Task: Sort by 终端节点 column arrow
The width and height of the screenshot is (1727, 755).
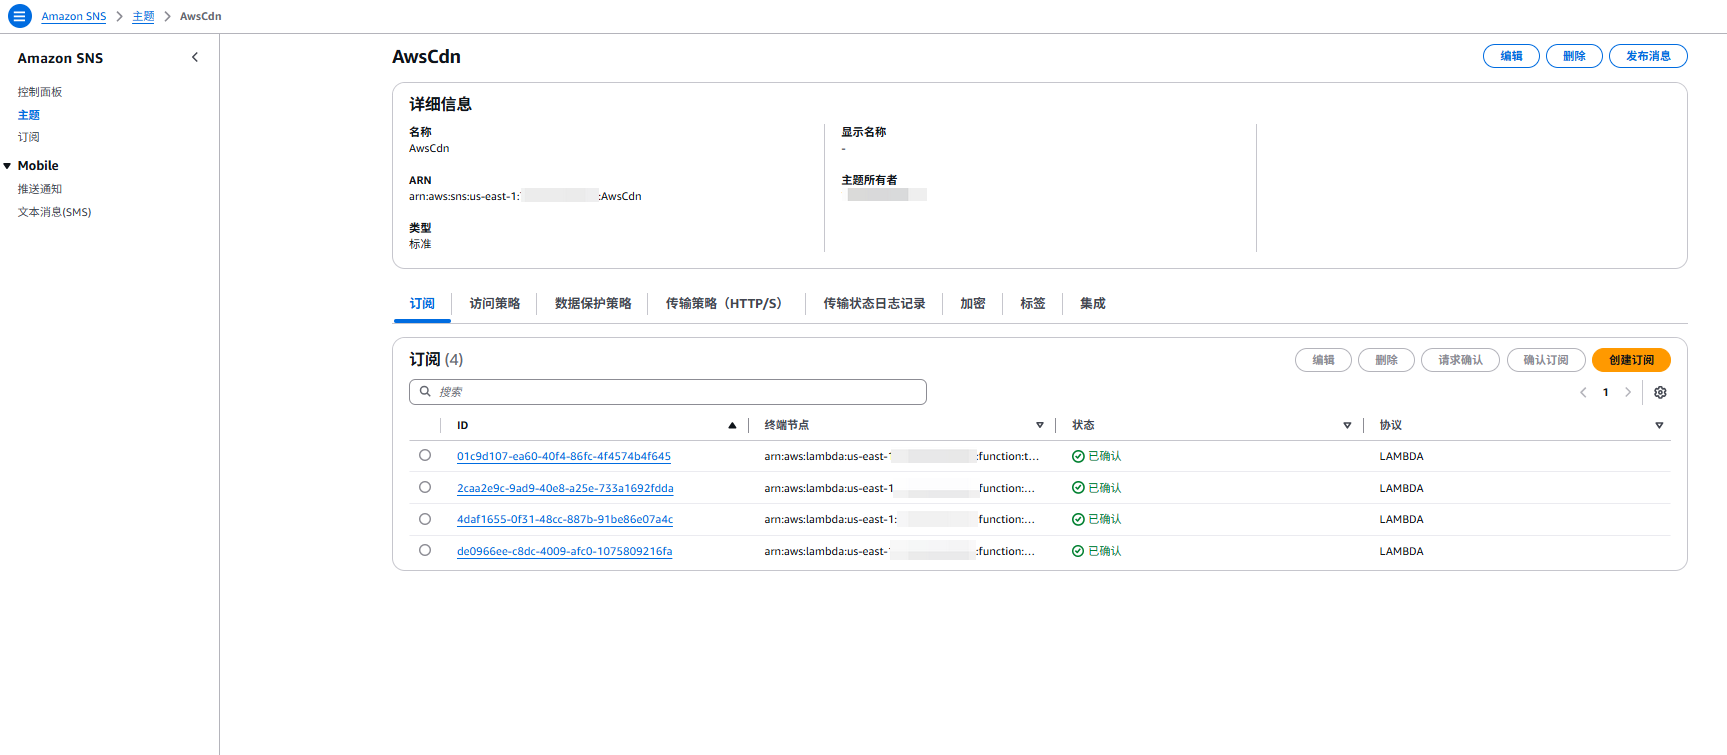Action: (1040, 426)
